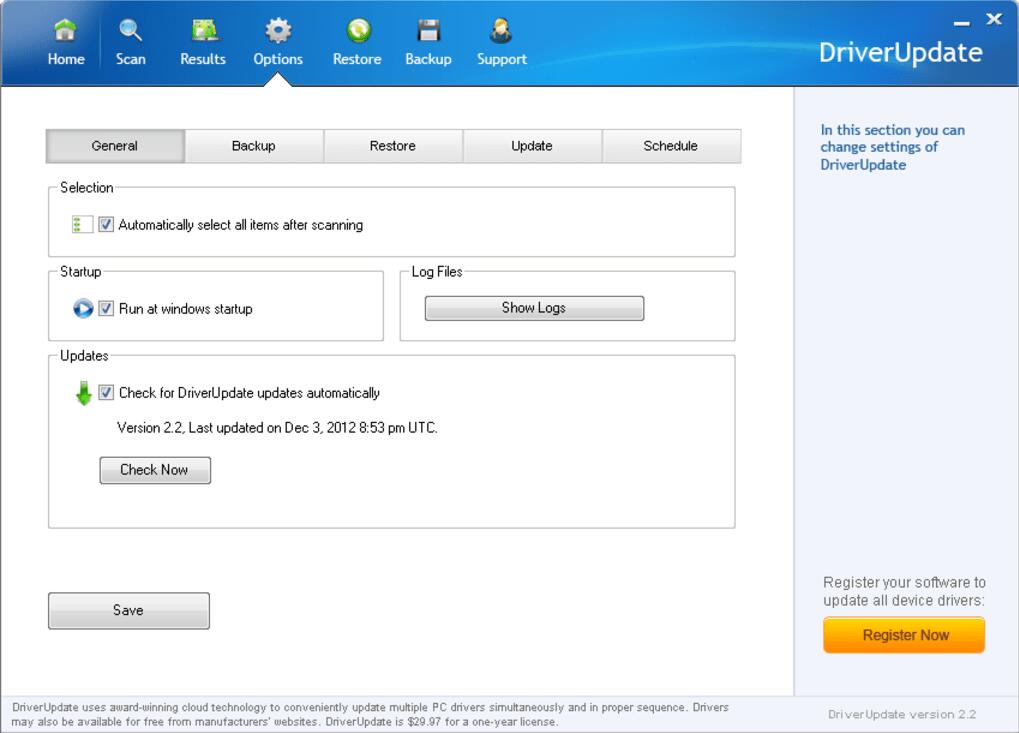
Task: Click the orange Register Now button
Action: pyautogui.click(x=904, y=635)
